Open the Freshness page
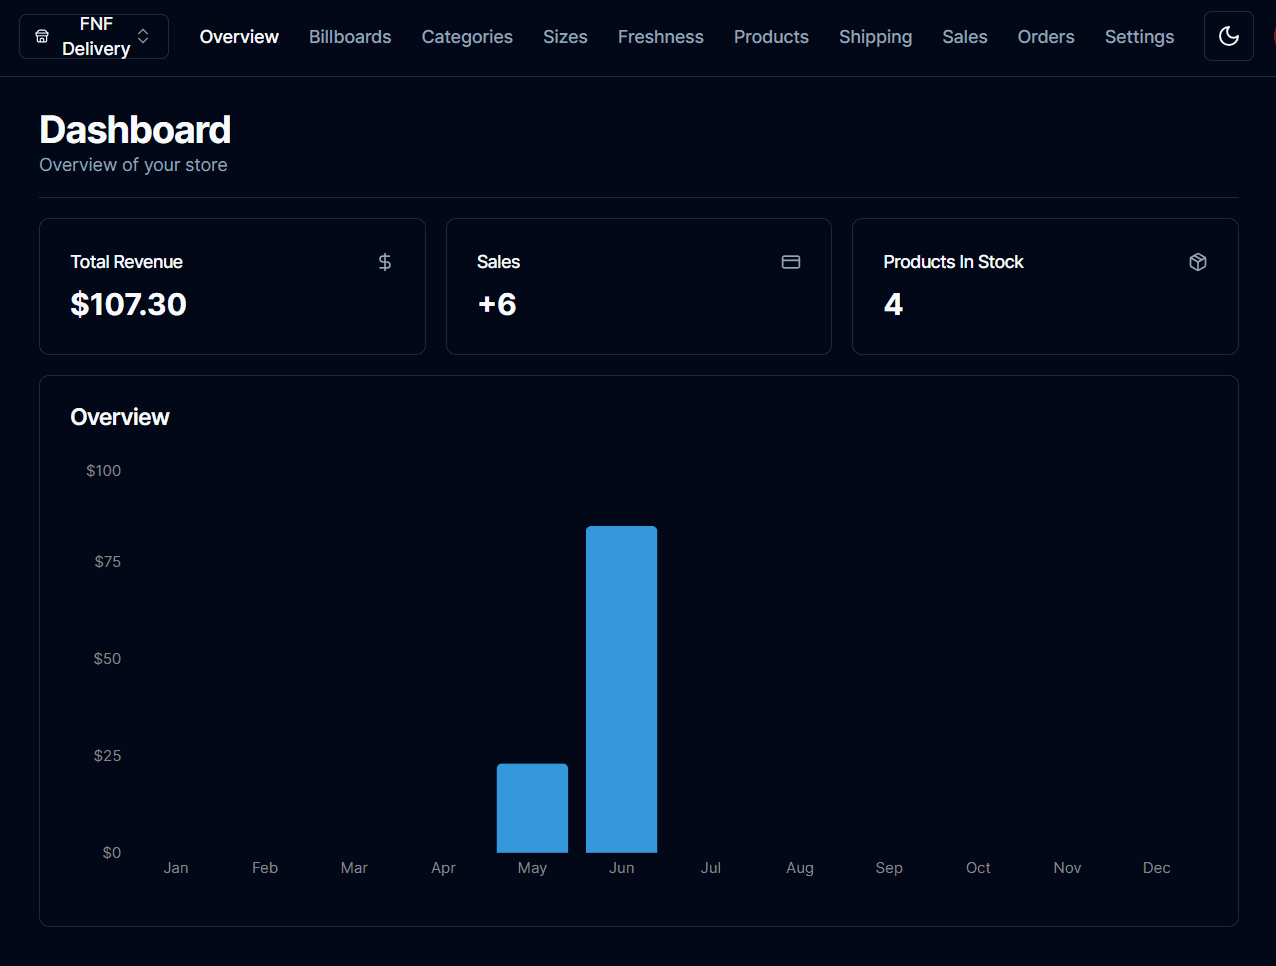Screen dimensions: 1276x966 pyautogui.click(x=660, y=36)
